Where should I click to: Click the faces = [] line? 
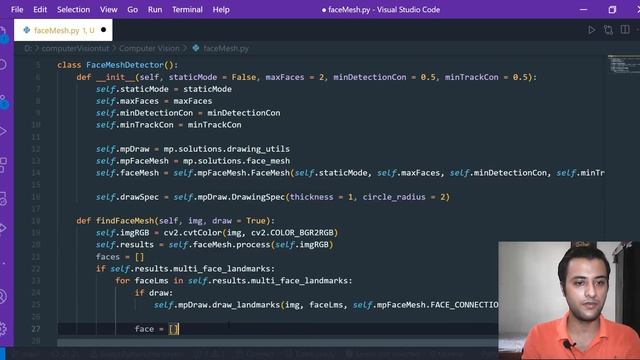click(120, 257)
